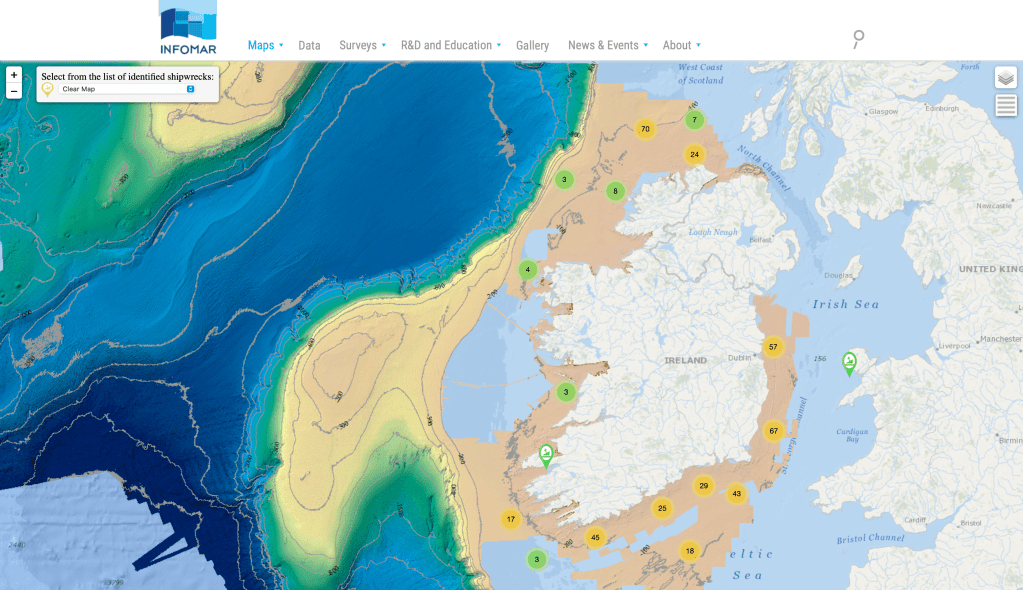This screenshot has height=590, width=1023.
Task: Expand the R&D and Education menu
Action: pos(450,45)
